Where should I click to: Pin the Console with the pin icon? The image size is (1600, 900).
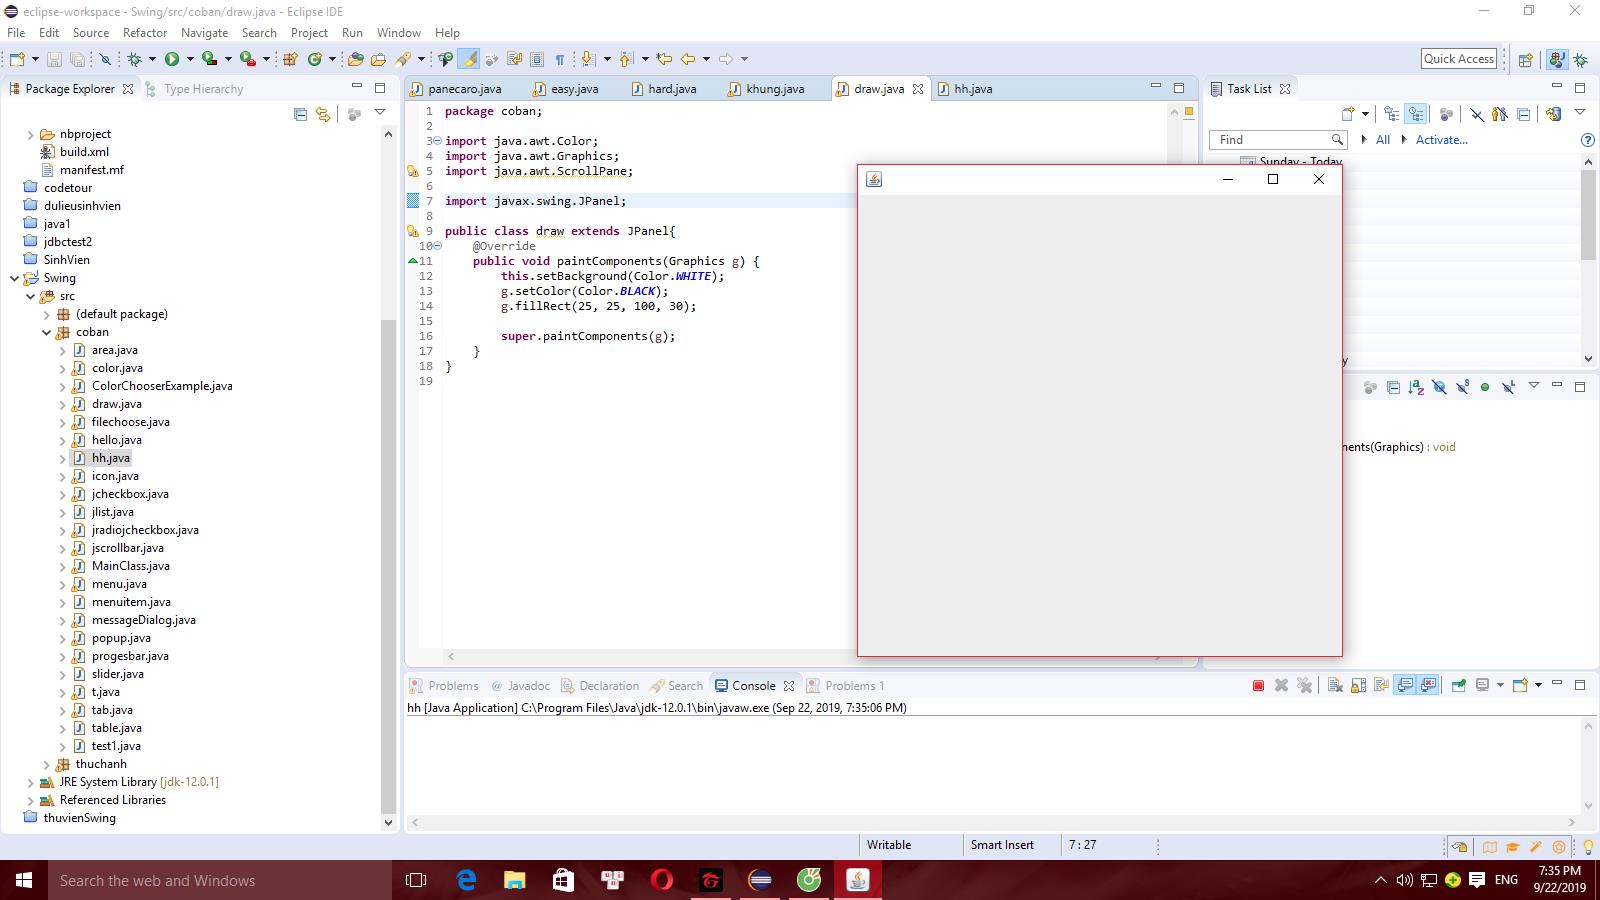click(1458, 685)
